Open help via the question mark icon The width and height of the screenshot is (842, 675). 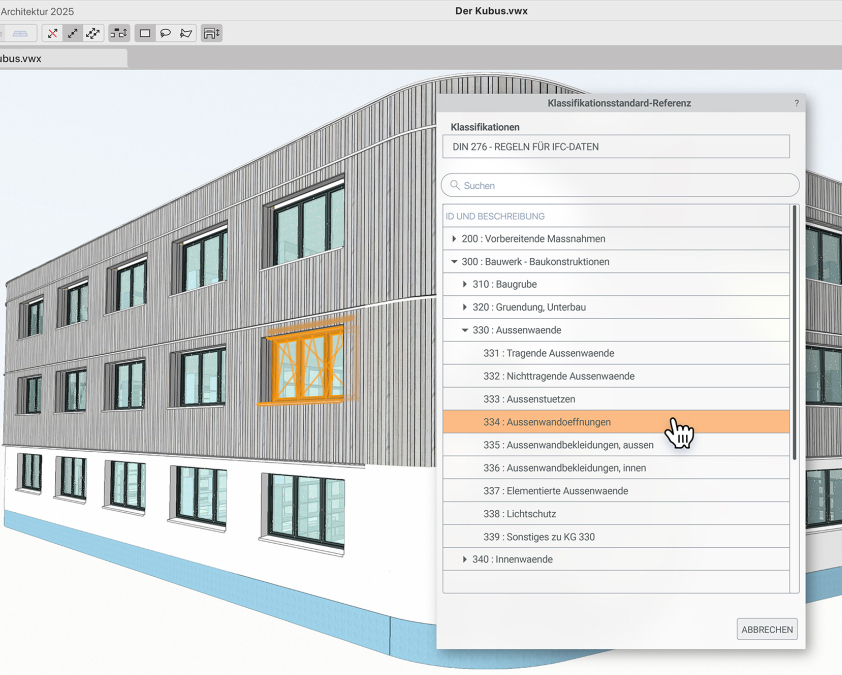[x=797, y=103]
